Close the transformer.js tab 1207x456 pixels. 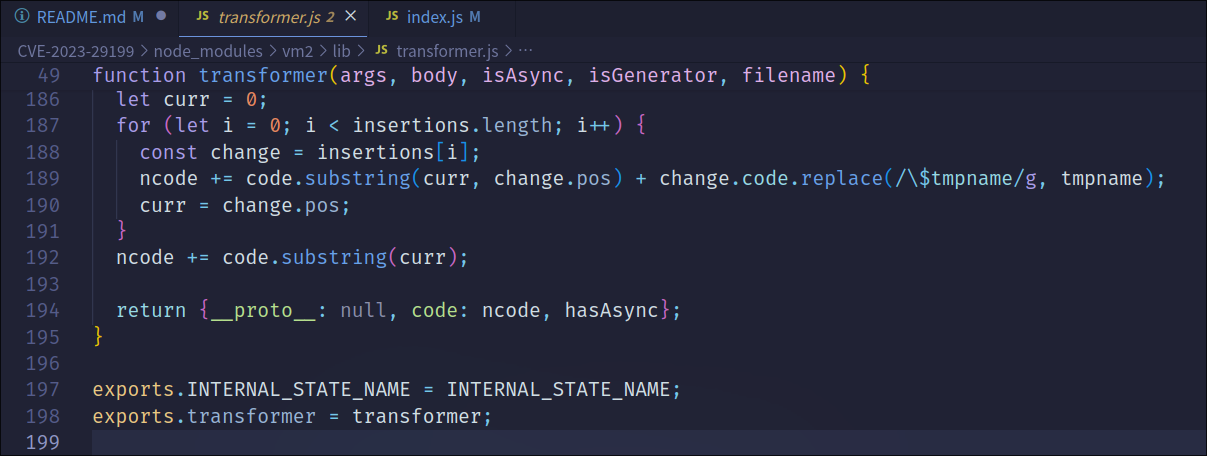pyautogui.click(x=349, y=17)
